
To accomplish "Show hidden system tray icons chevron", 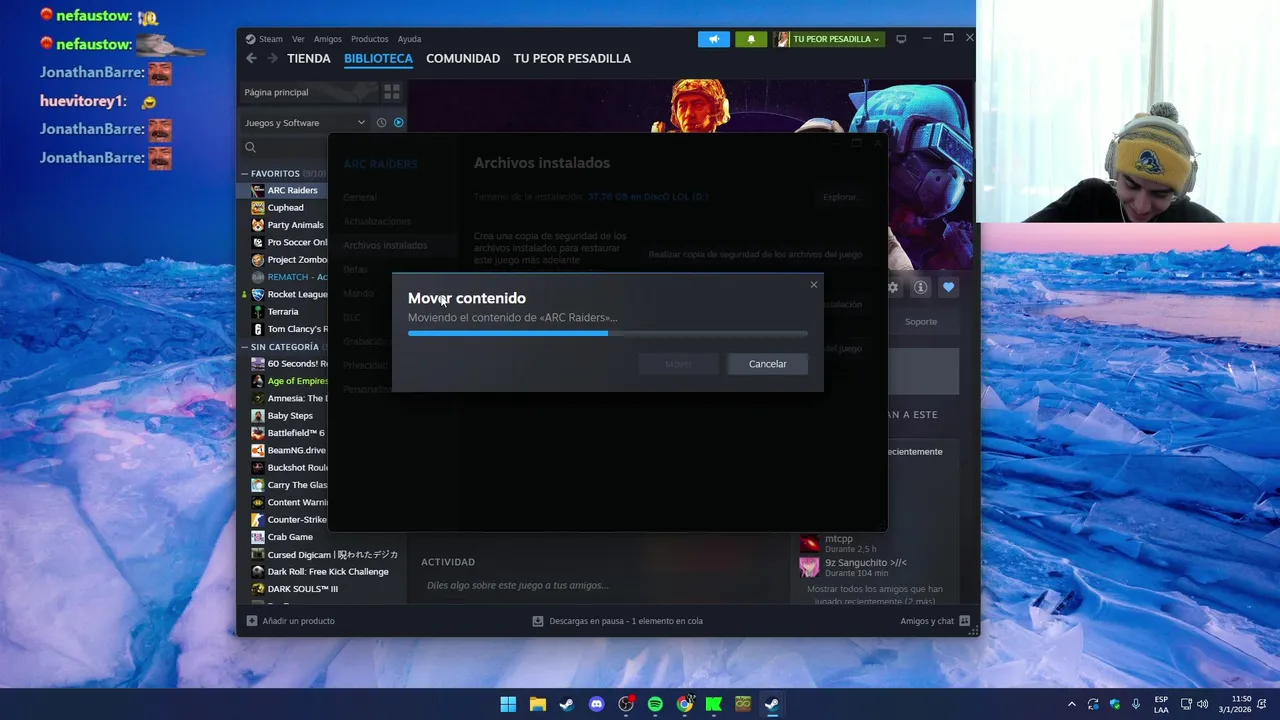I will tap(1072, 704).
